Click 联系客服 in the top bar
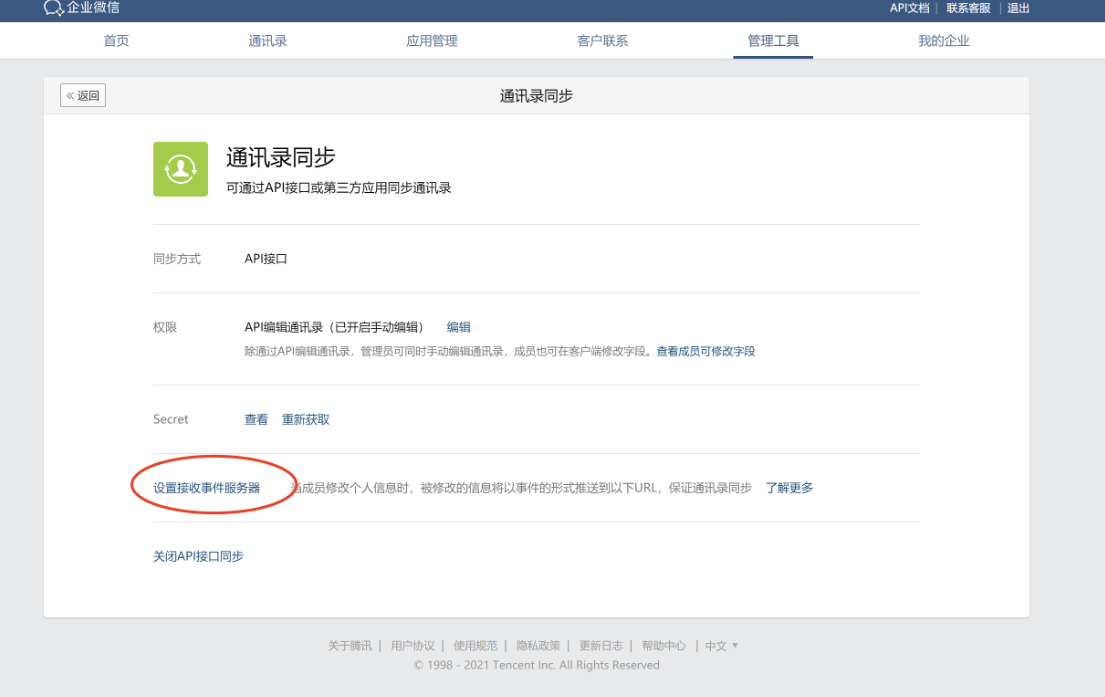Screen dimensions: 1105x697 pyautogui.click(x=968, y=8)
